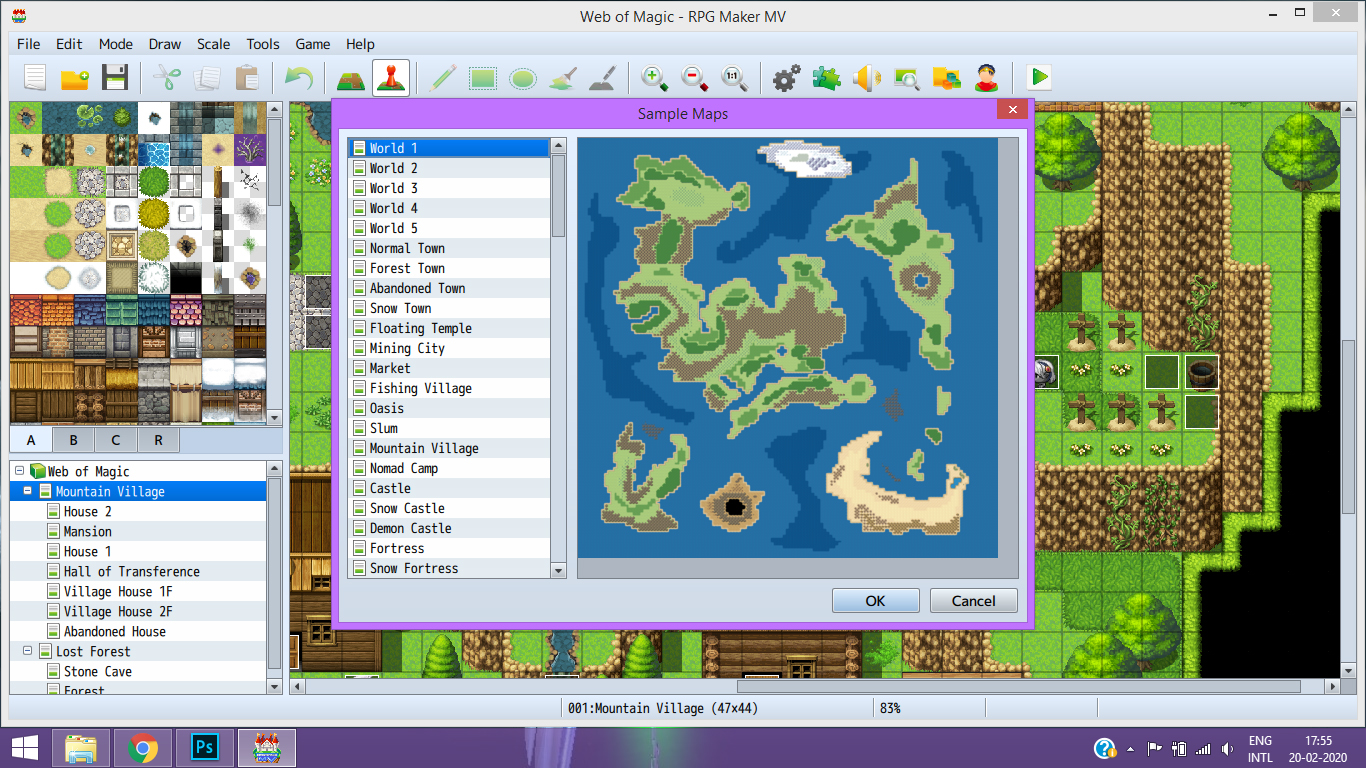Select Demon Castle sample map
Viewport: 1366px width, 768px height.
click(450, 528)
